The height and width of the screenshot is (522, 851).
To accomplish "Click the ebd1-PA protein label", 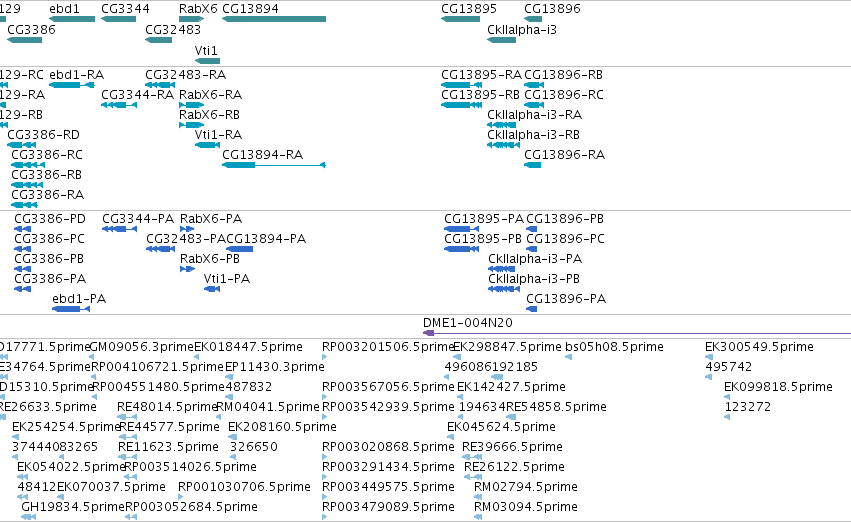I will pos(79,299).
